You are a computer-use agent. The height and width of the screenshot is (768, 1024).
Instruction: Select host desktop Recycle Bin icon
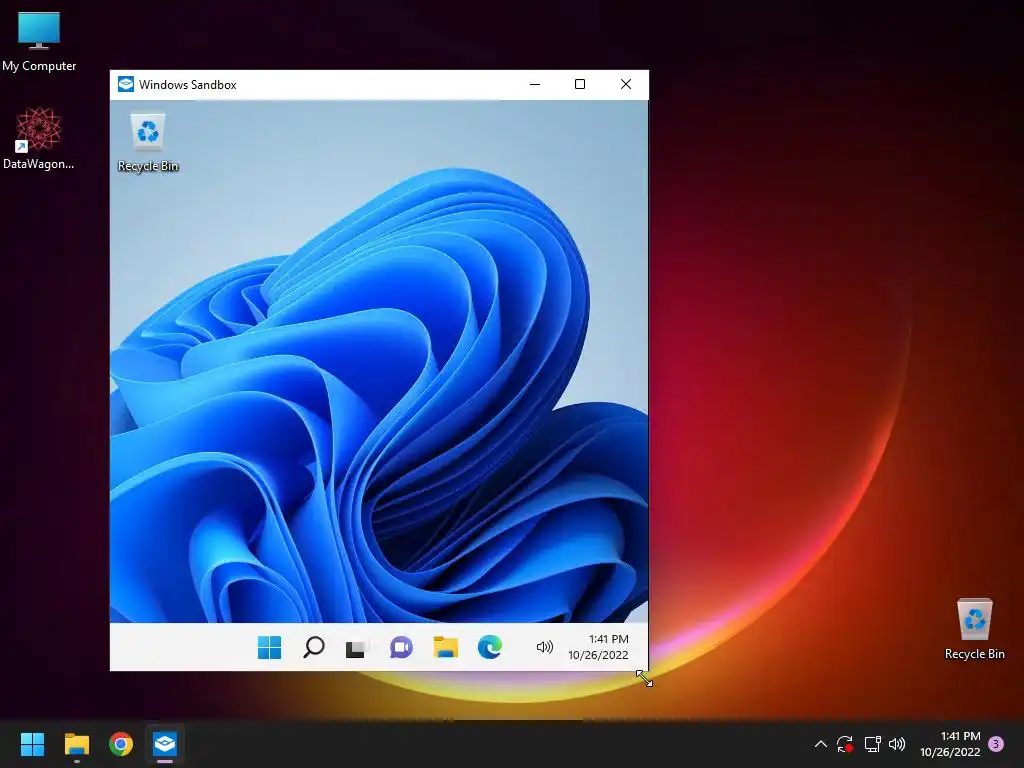(974, 629)
